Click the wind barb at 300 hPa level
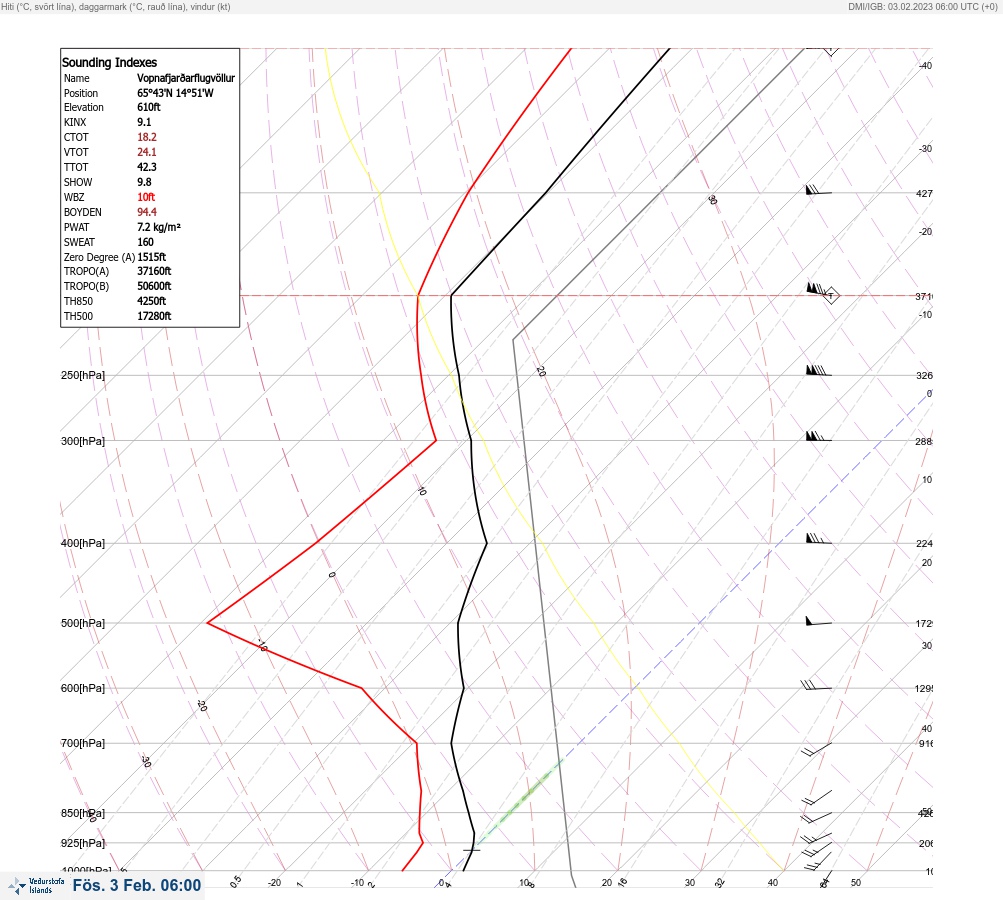The height and width of the screenshot is (900, 1003). tap(819, 436)
